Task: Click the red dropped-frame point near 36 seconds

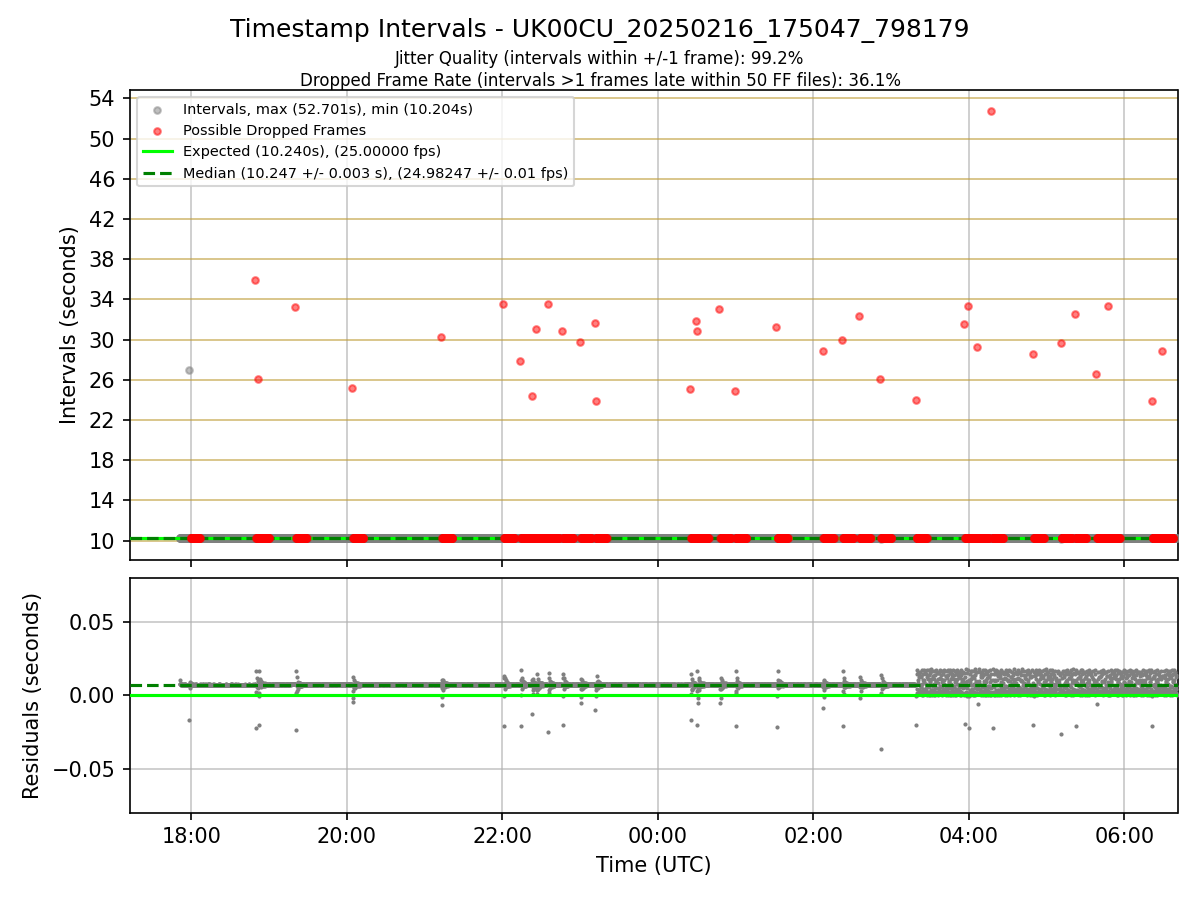Action: coord(255,280)
